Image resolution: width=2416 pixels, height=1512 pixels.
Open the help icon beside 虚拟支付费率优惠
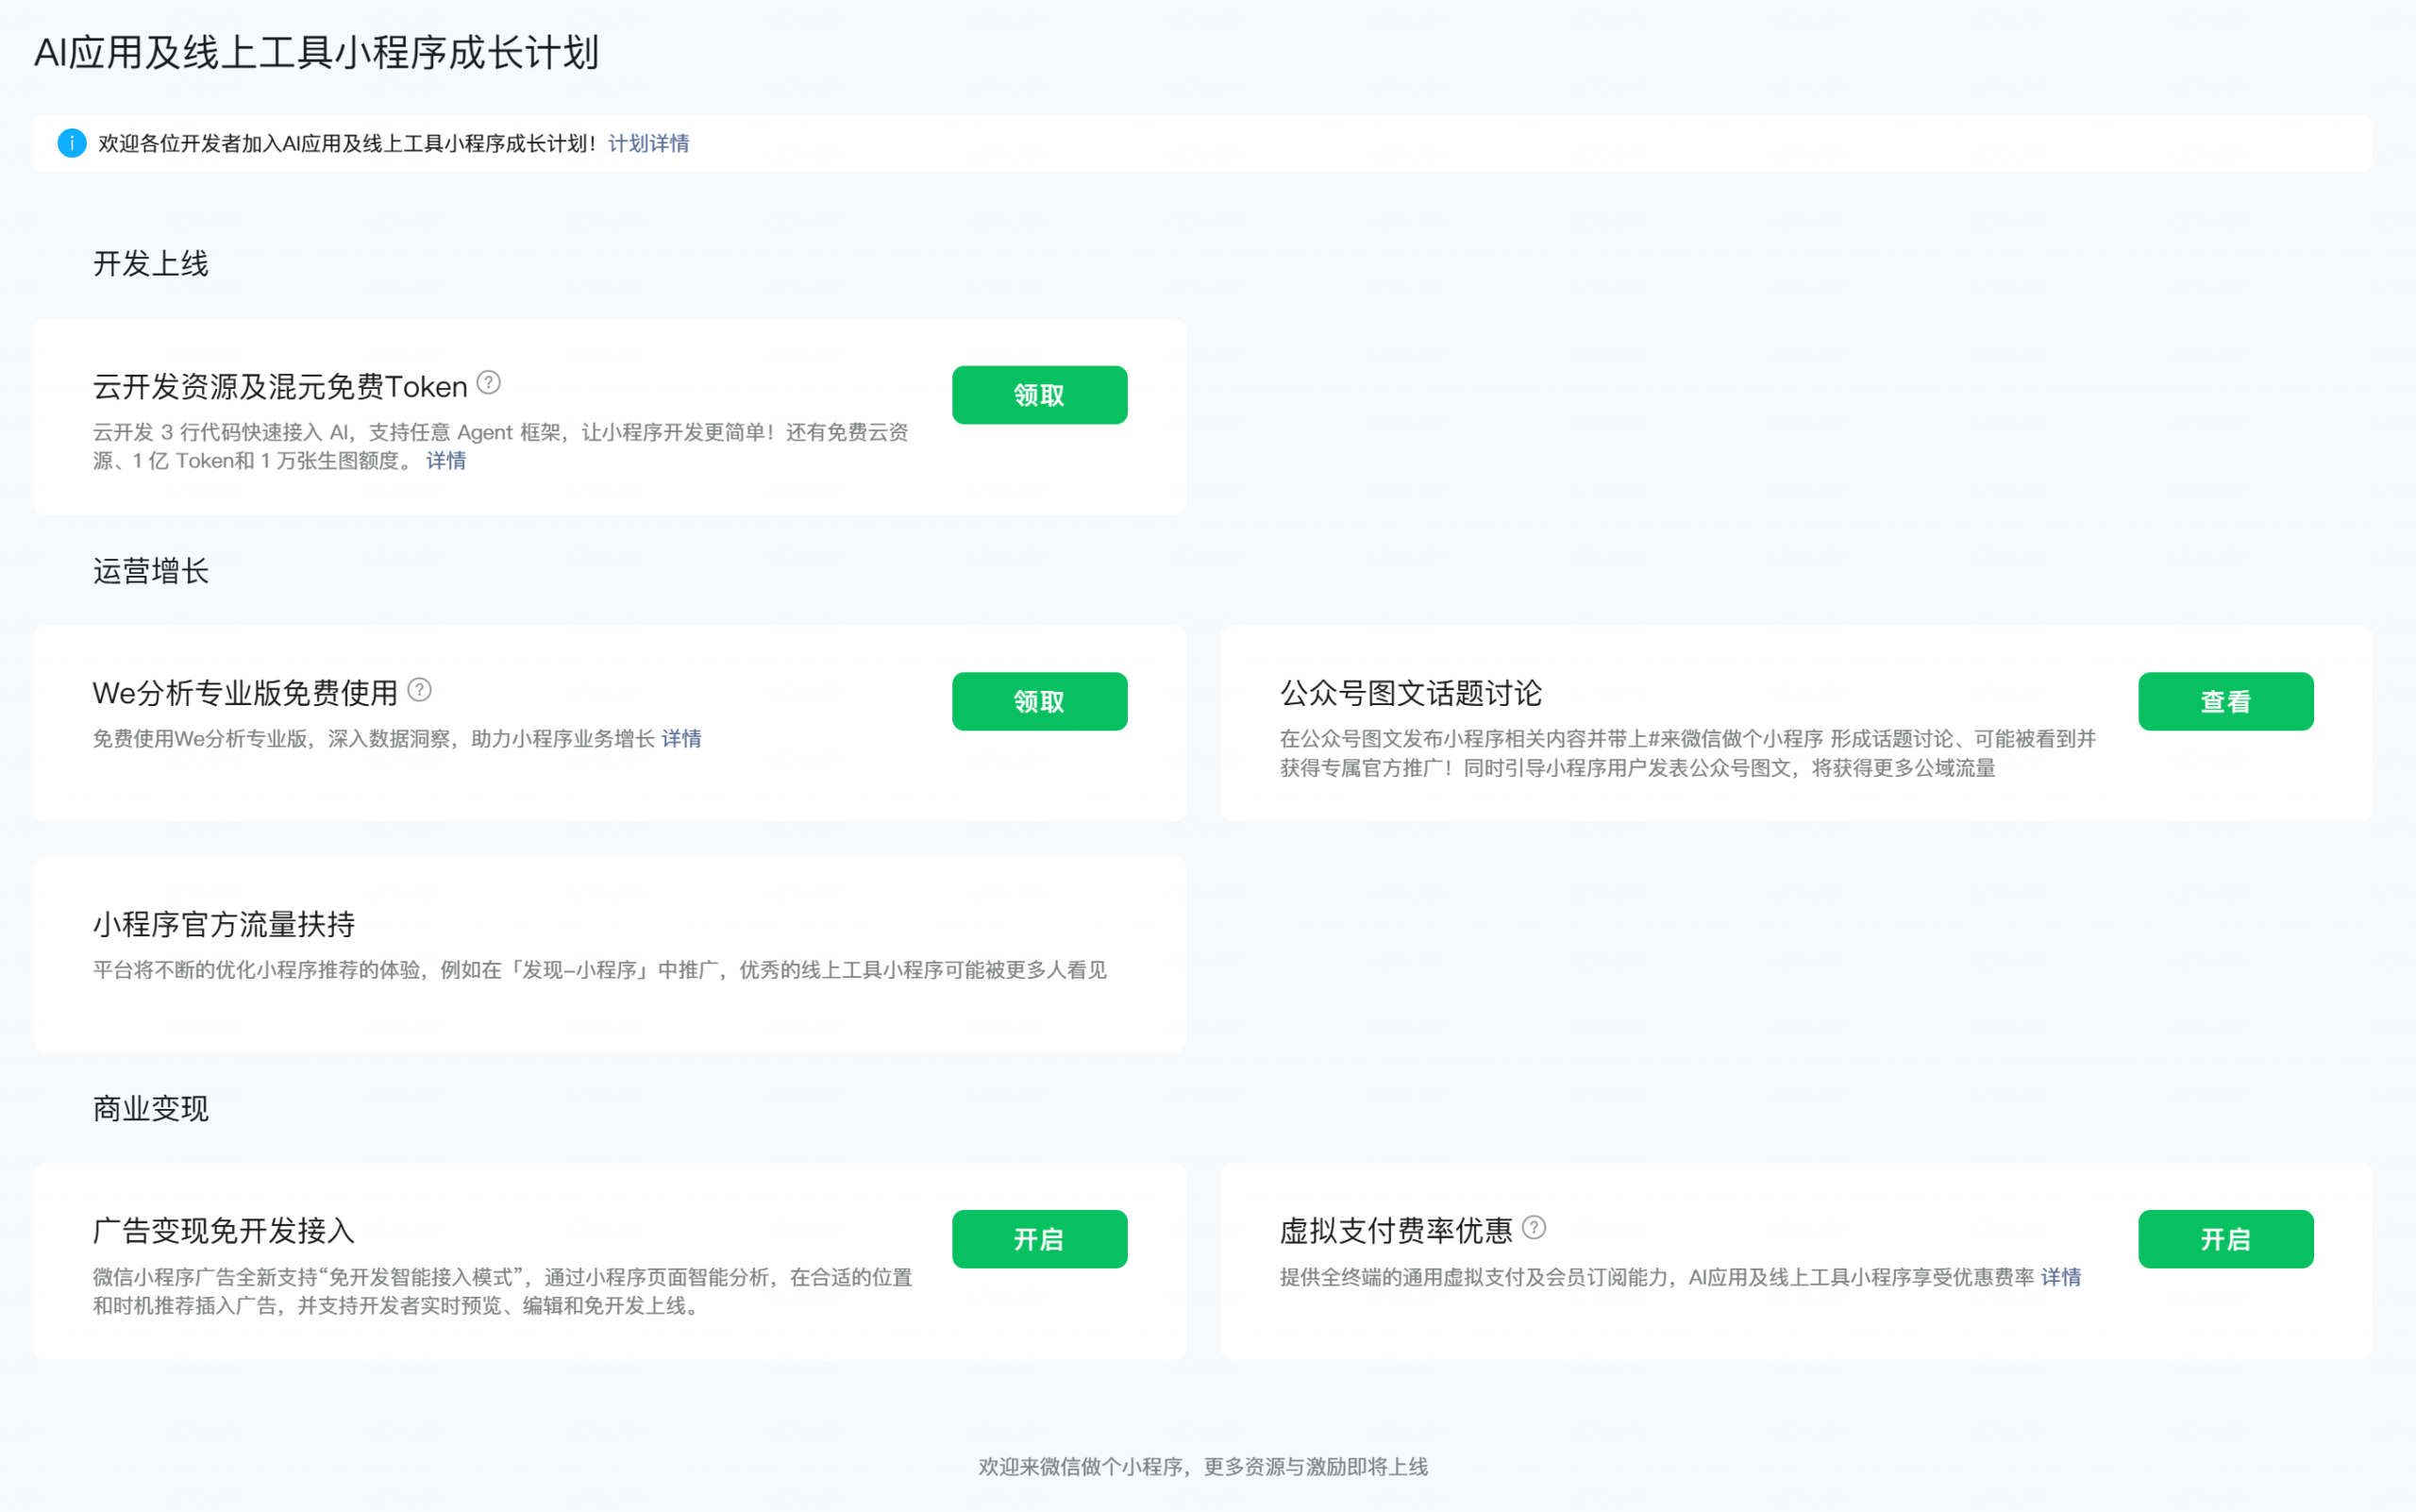click(1535, 1227)
